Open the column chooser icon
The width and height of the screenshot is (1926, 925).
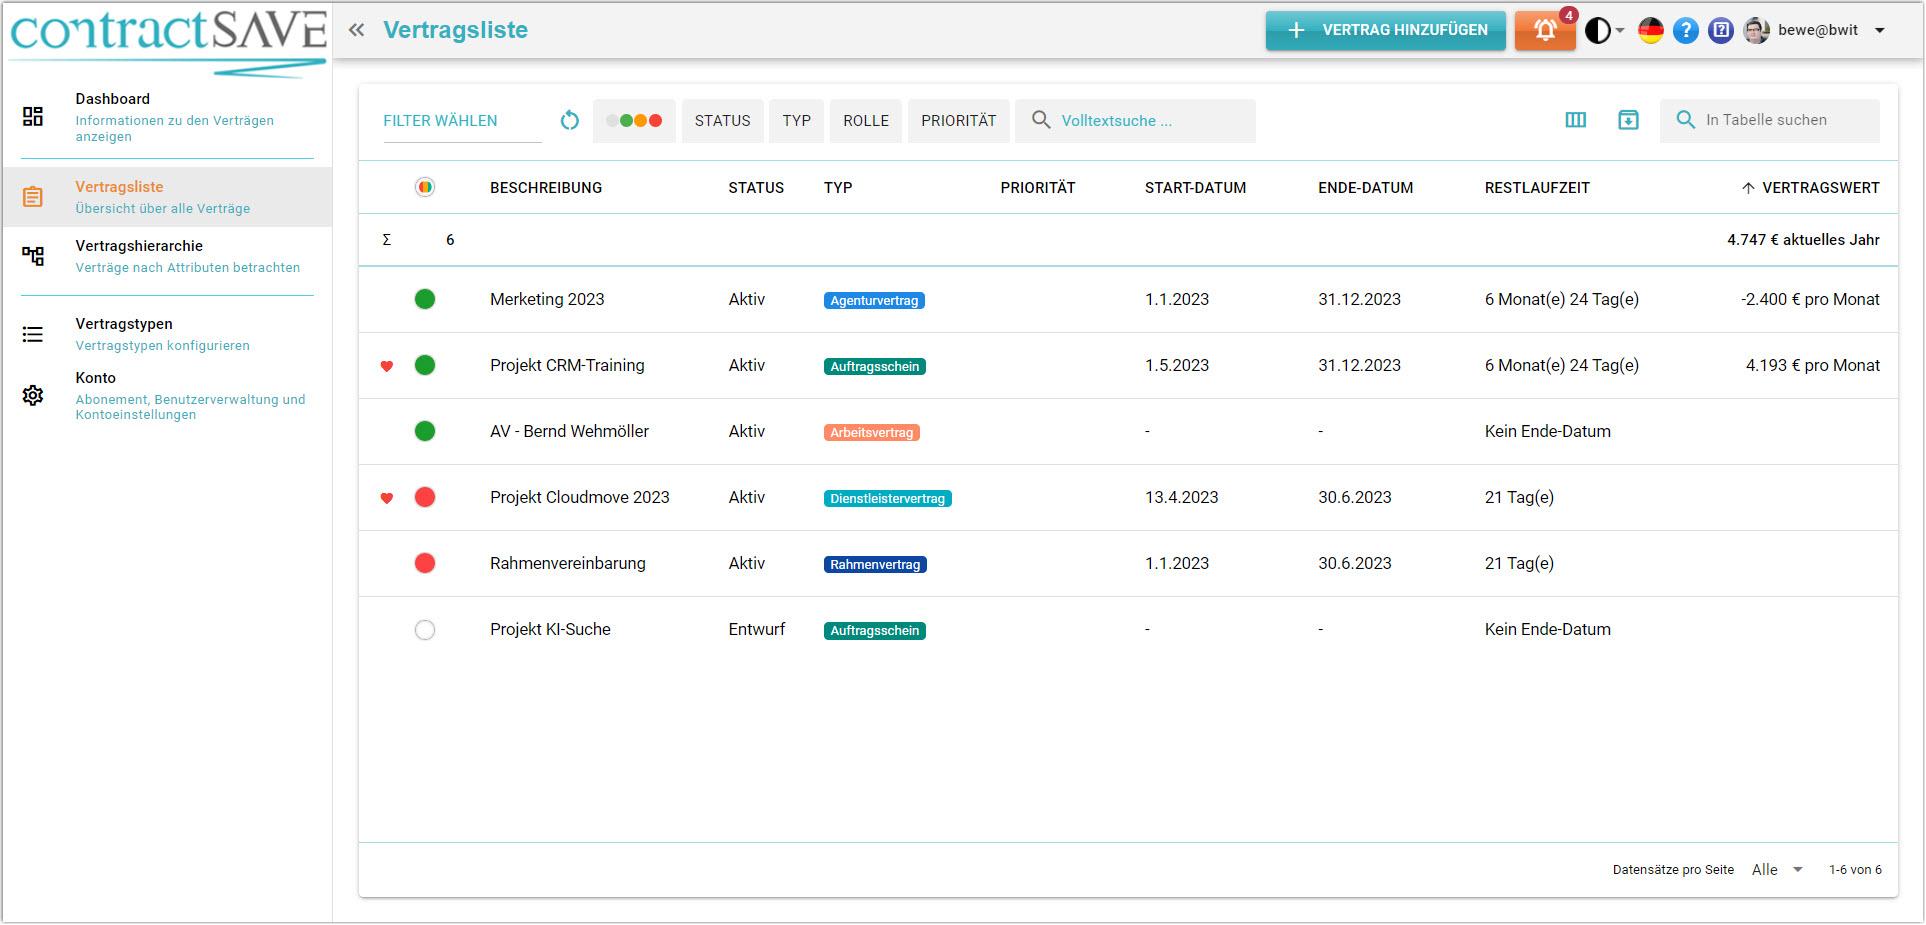tap(1576, 120)
